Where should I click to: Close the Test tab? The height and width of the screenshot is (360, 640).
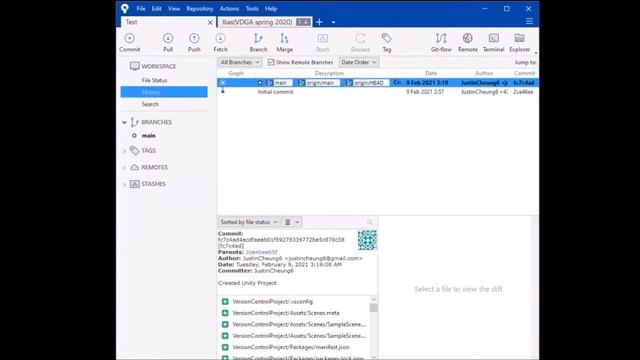point(210,22)
